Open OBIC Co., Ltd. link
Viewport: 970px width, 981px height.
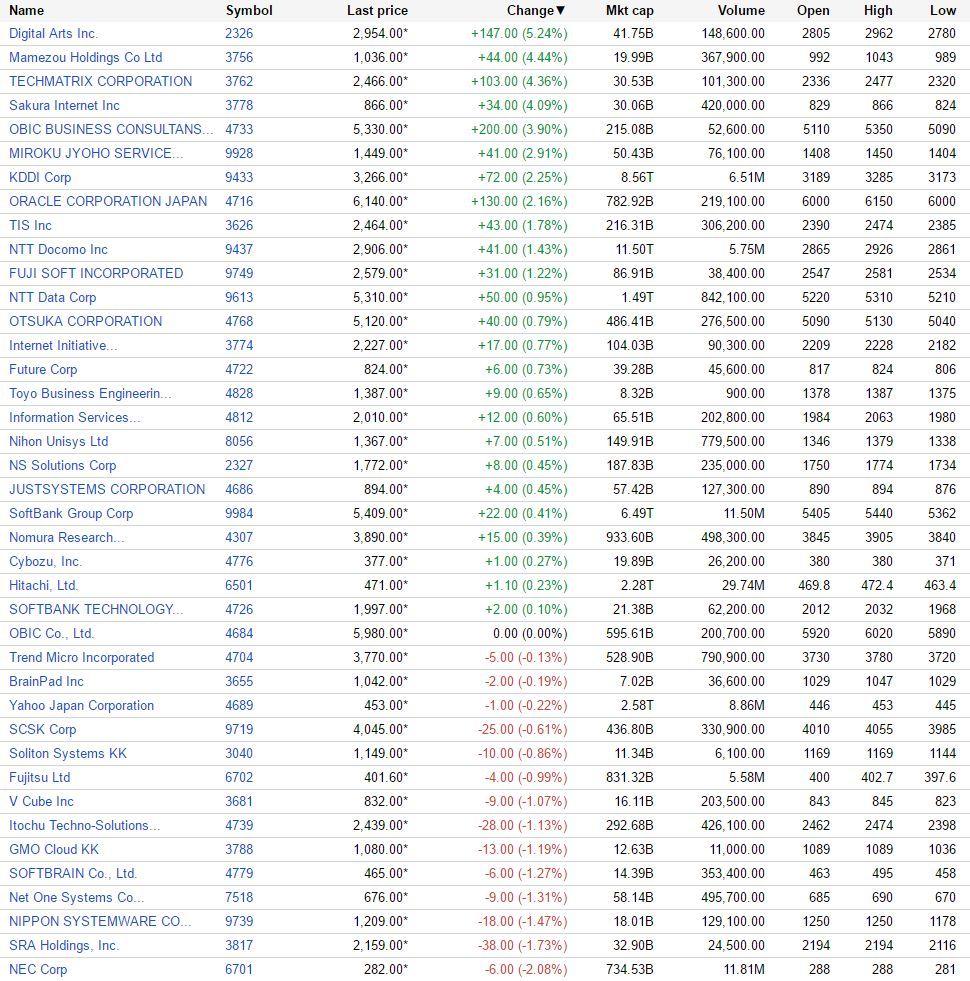(x=52, y=633)
